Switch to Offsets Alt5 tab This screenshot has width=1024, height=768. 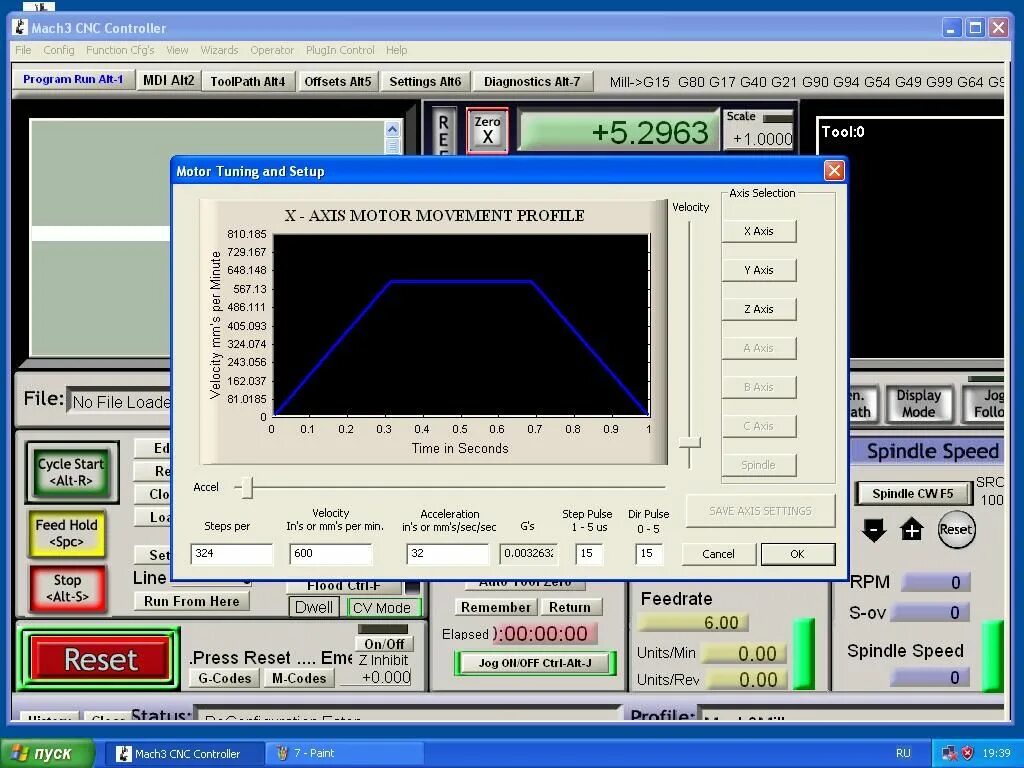click(338, 82)
